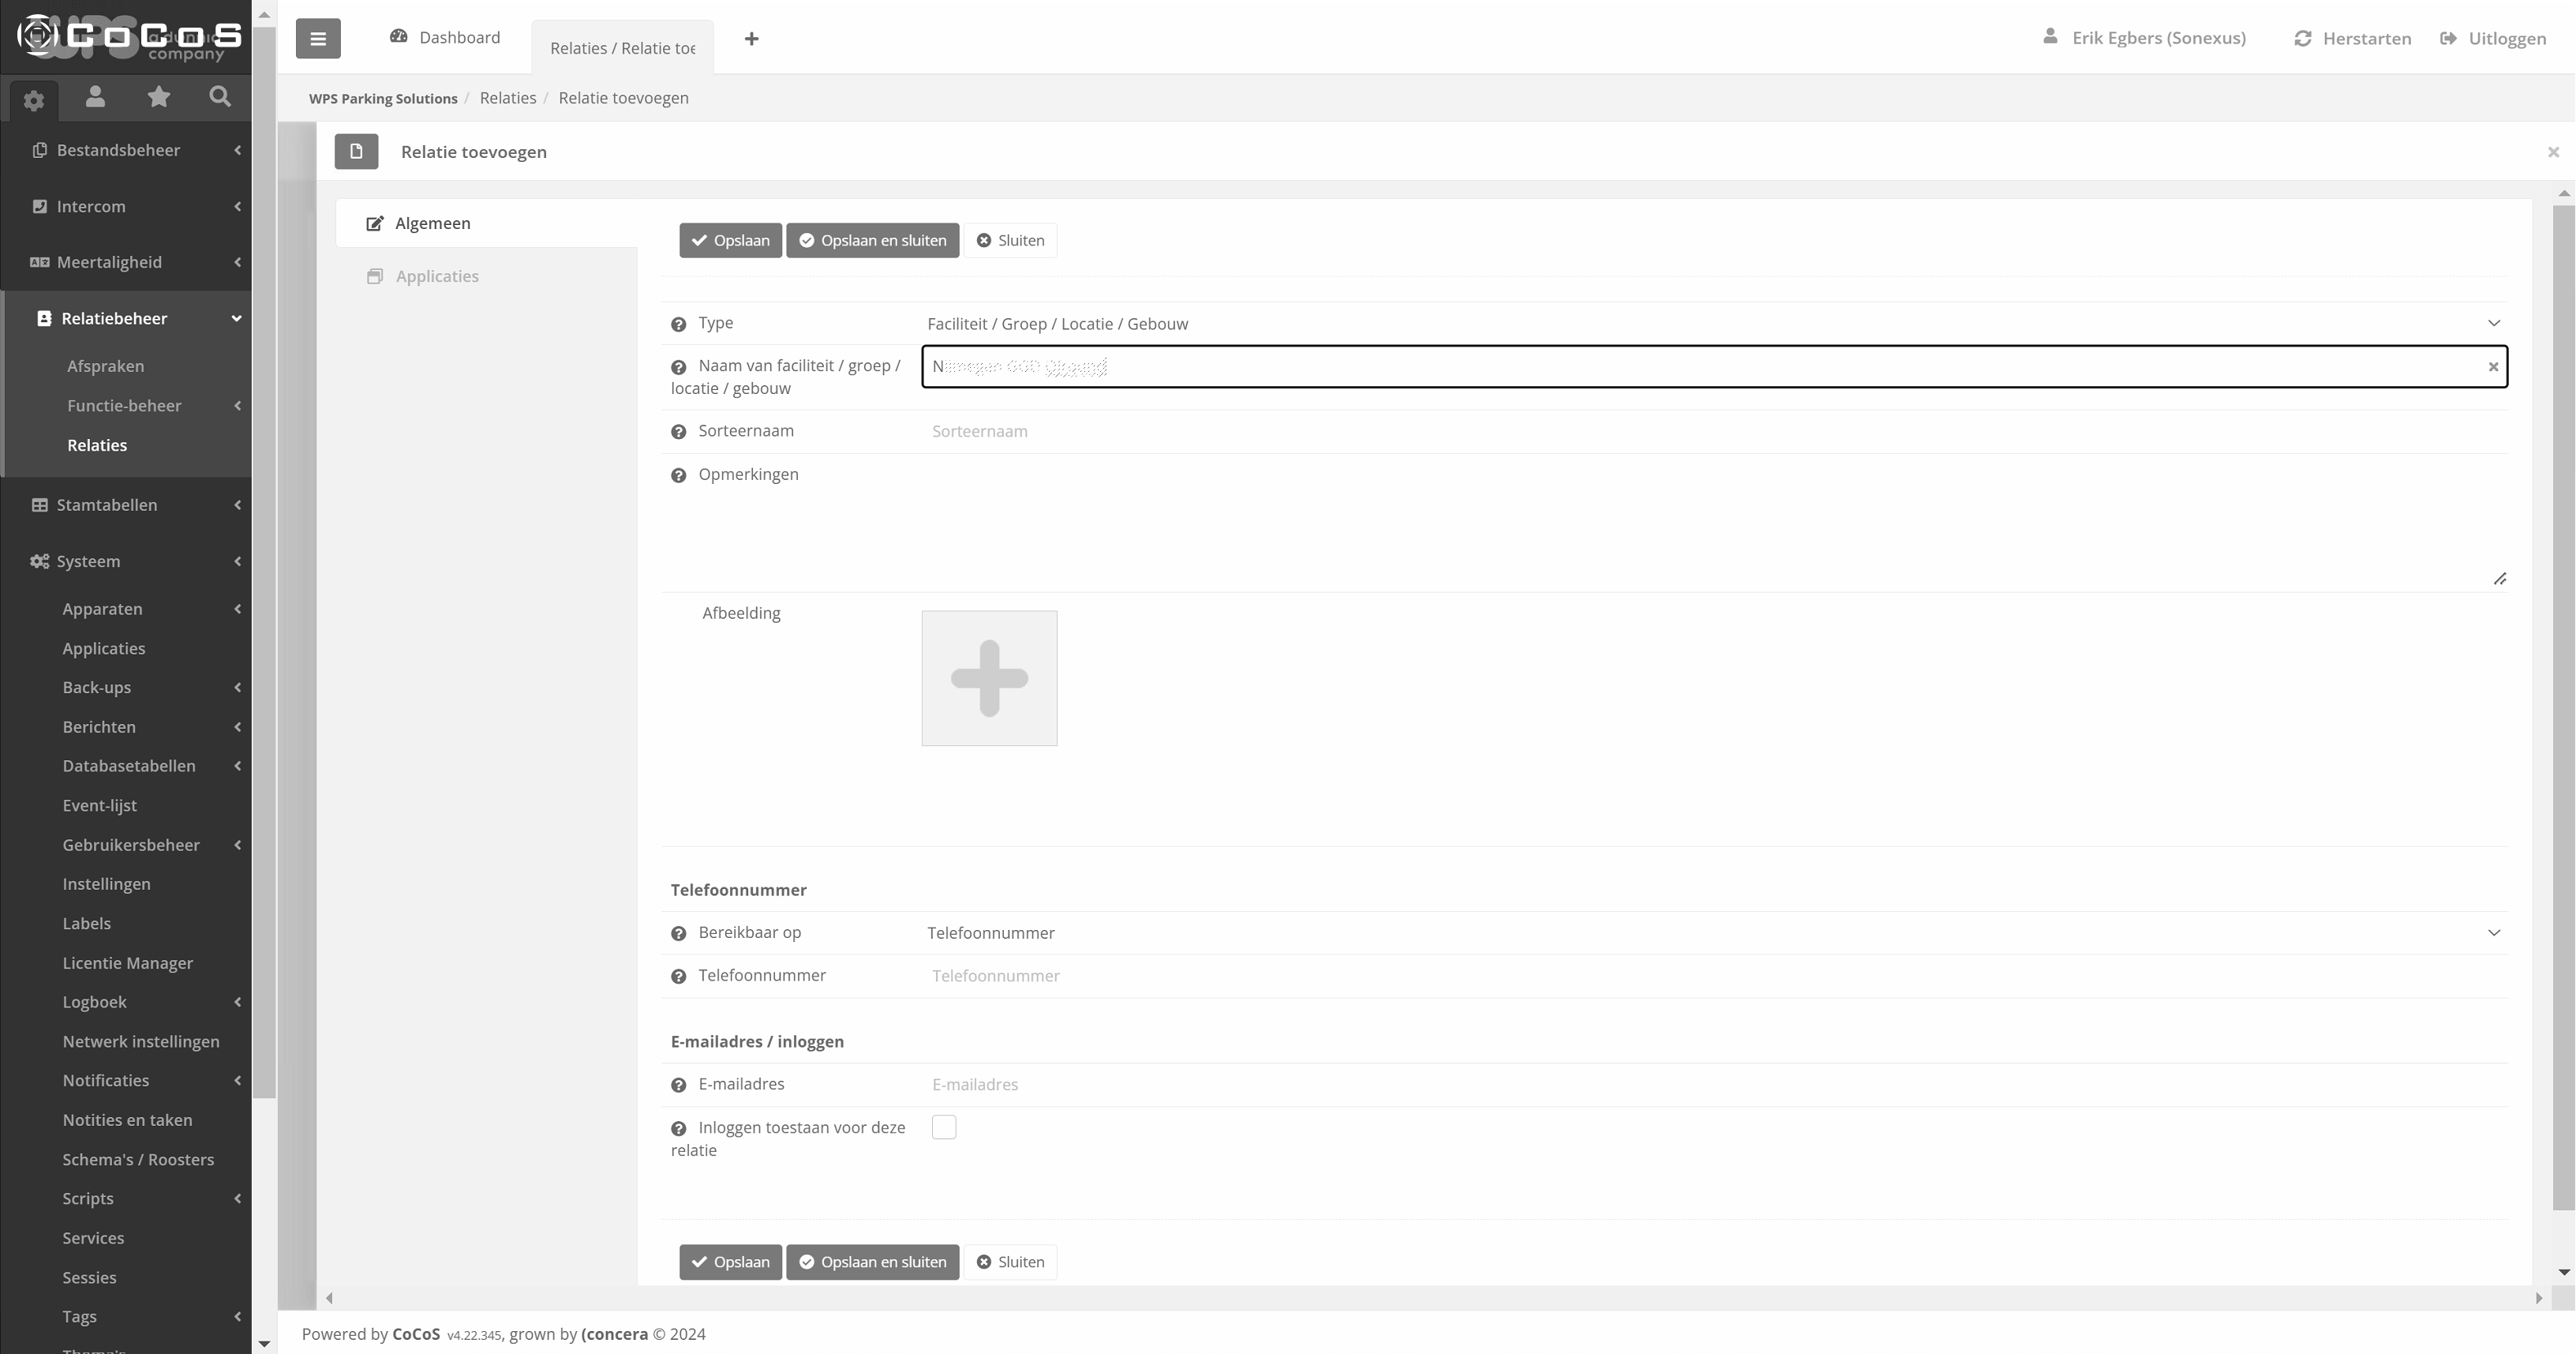The height and width of the screenshot is (1354, 2576).
Task: Click the hamburger menu toggle icon
Action: click(x=318, y=39)
